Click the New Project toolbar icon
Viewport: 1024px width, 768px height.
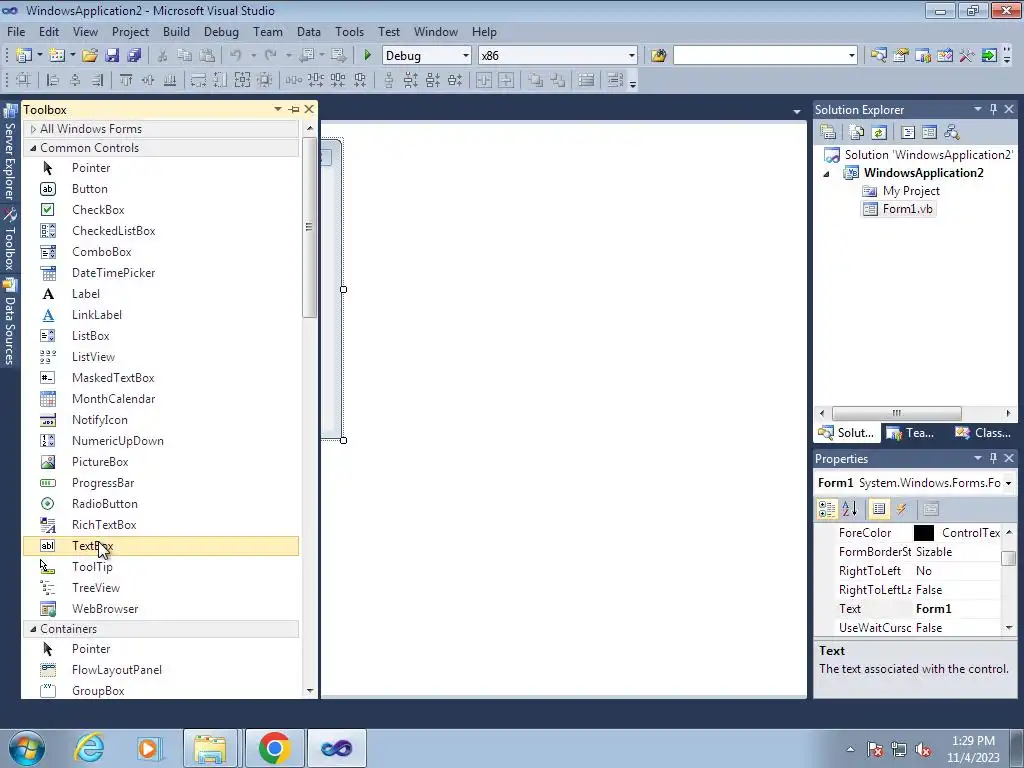tap(24, 56)
